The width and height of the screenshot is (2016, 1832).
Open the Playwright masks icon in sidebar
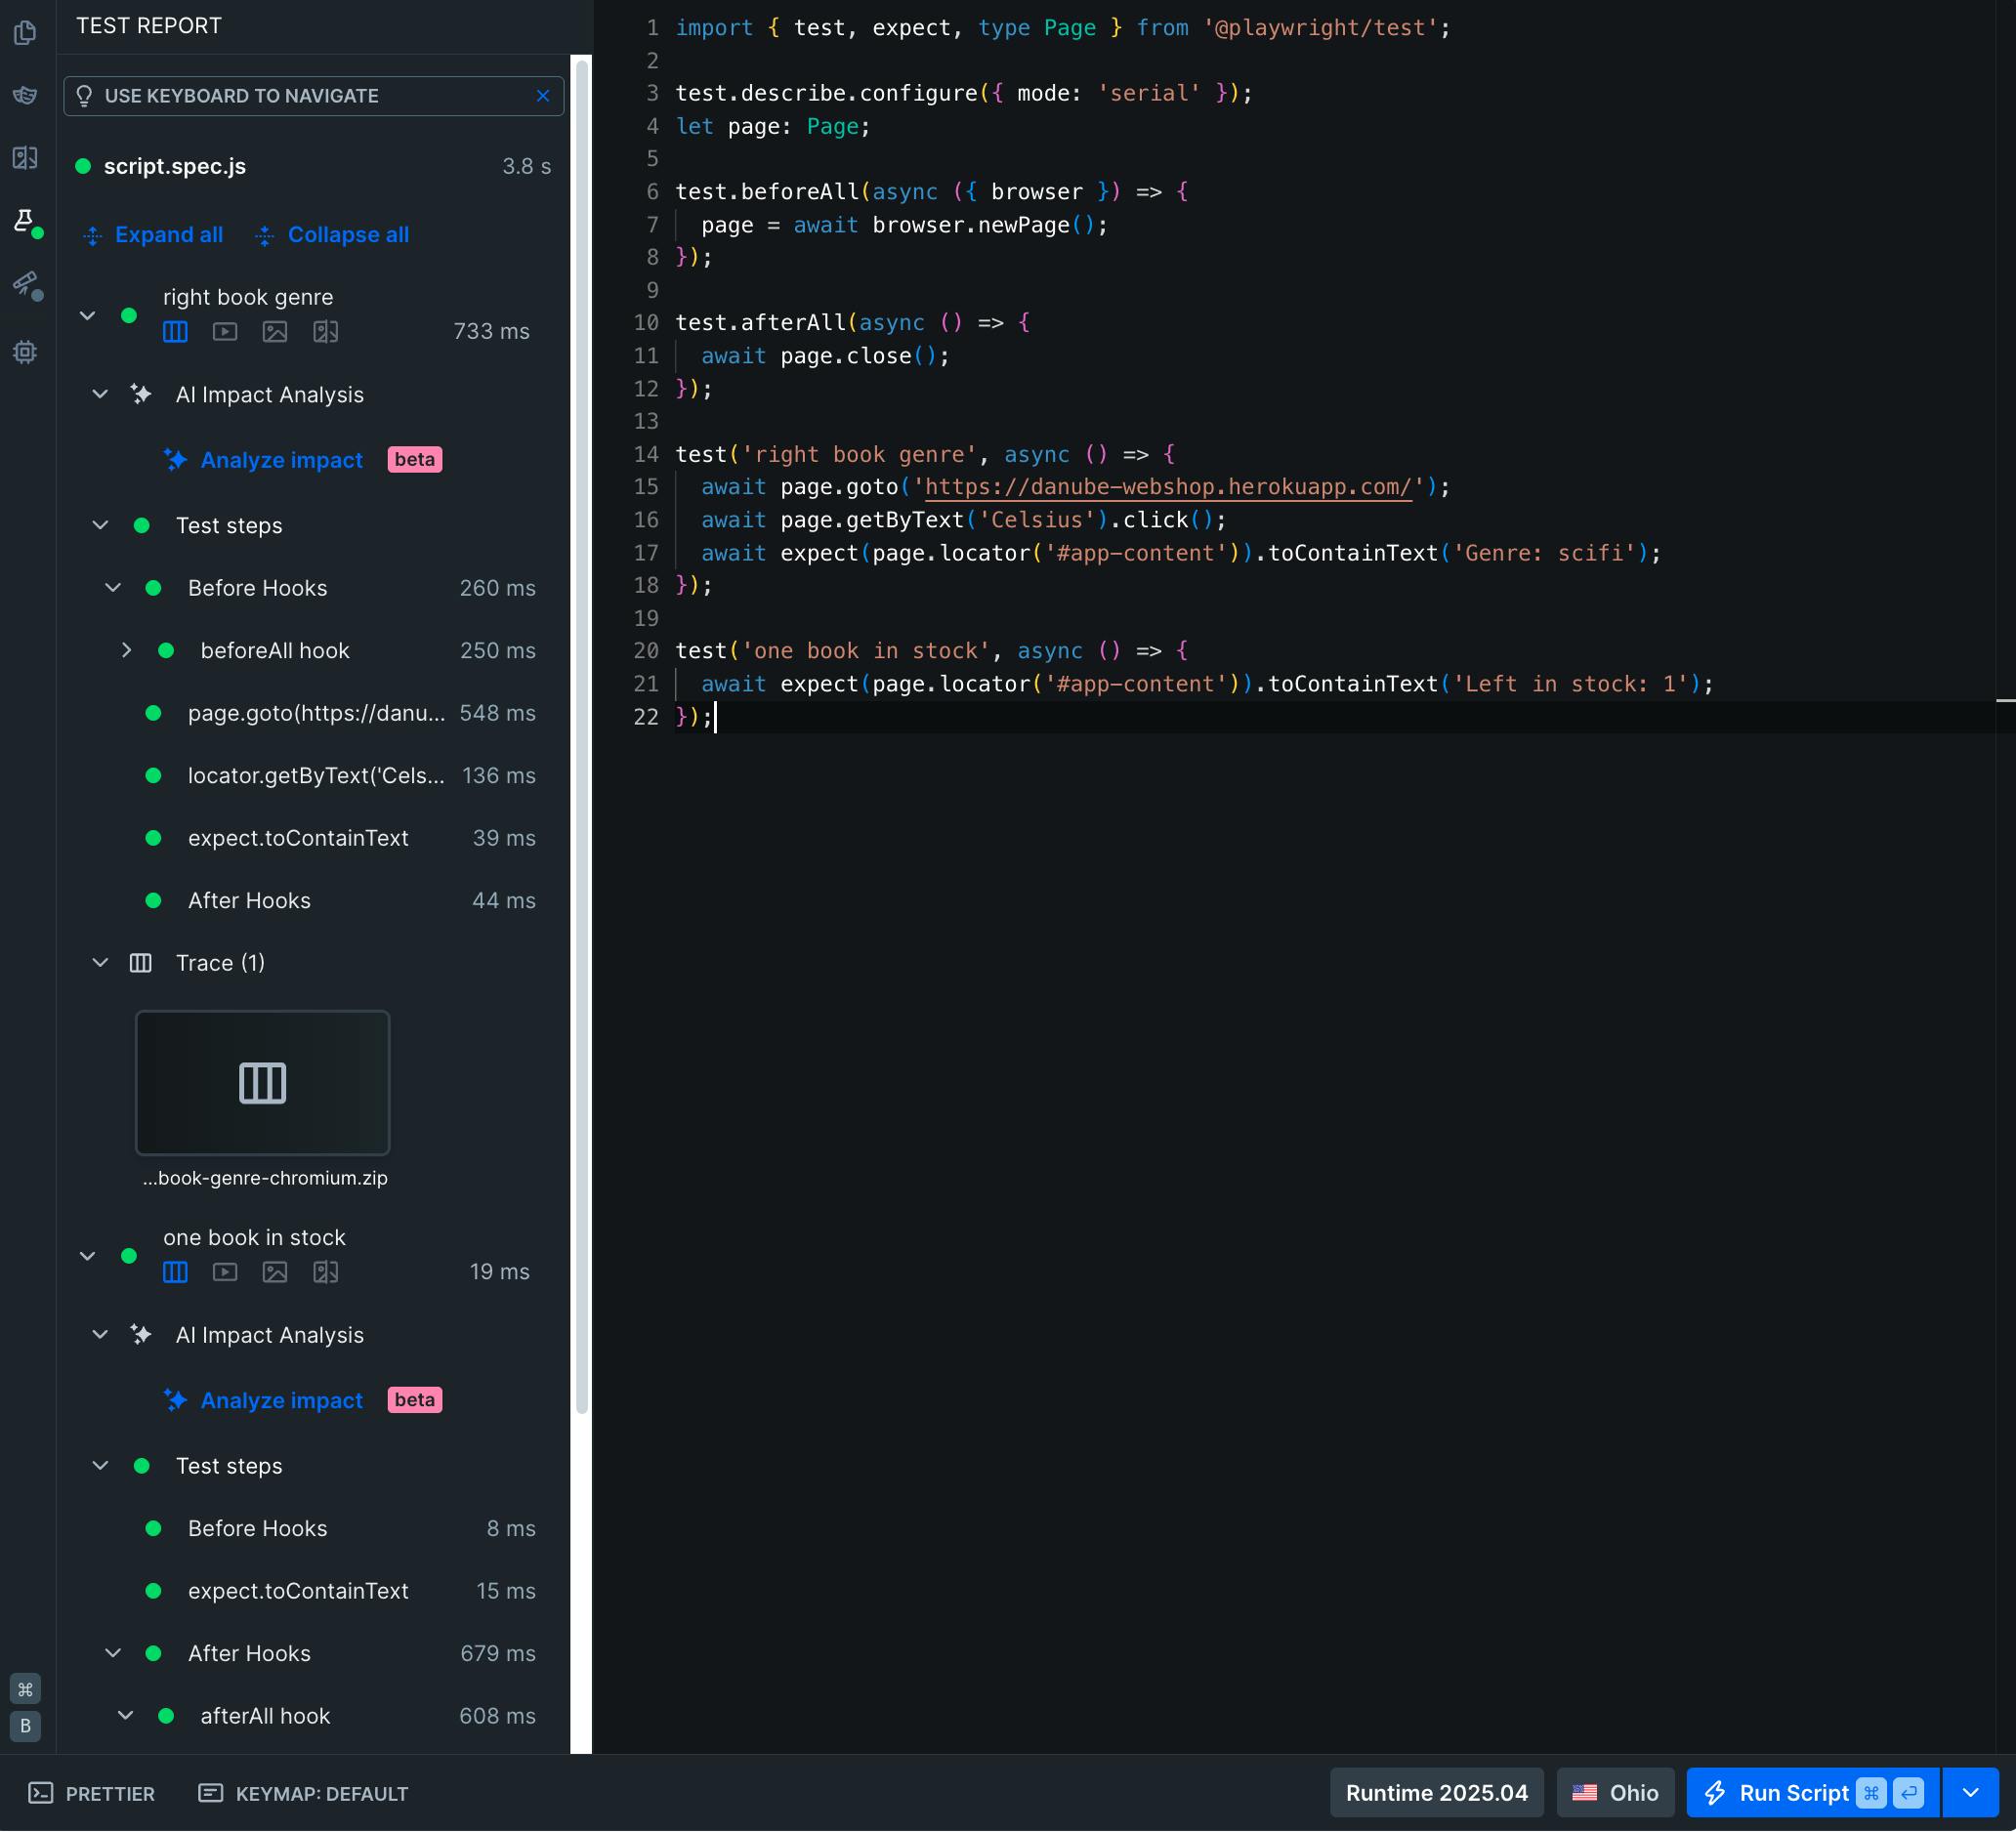pos(25,95)
